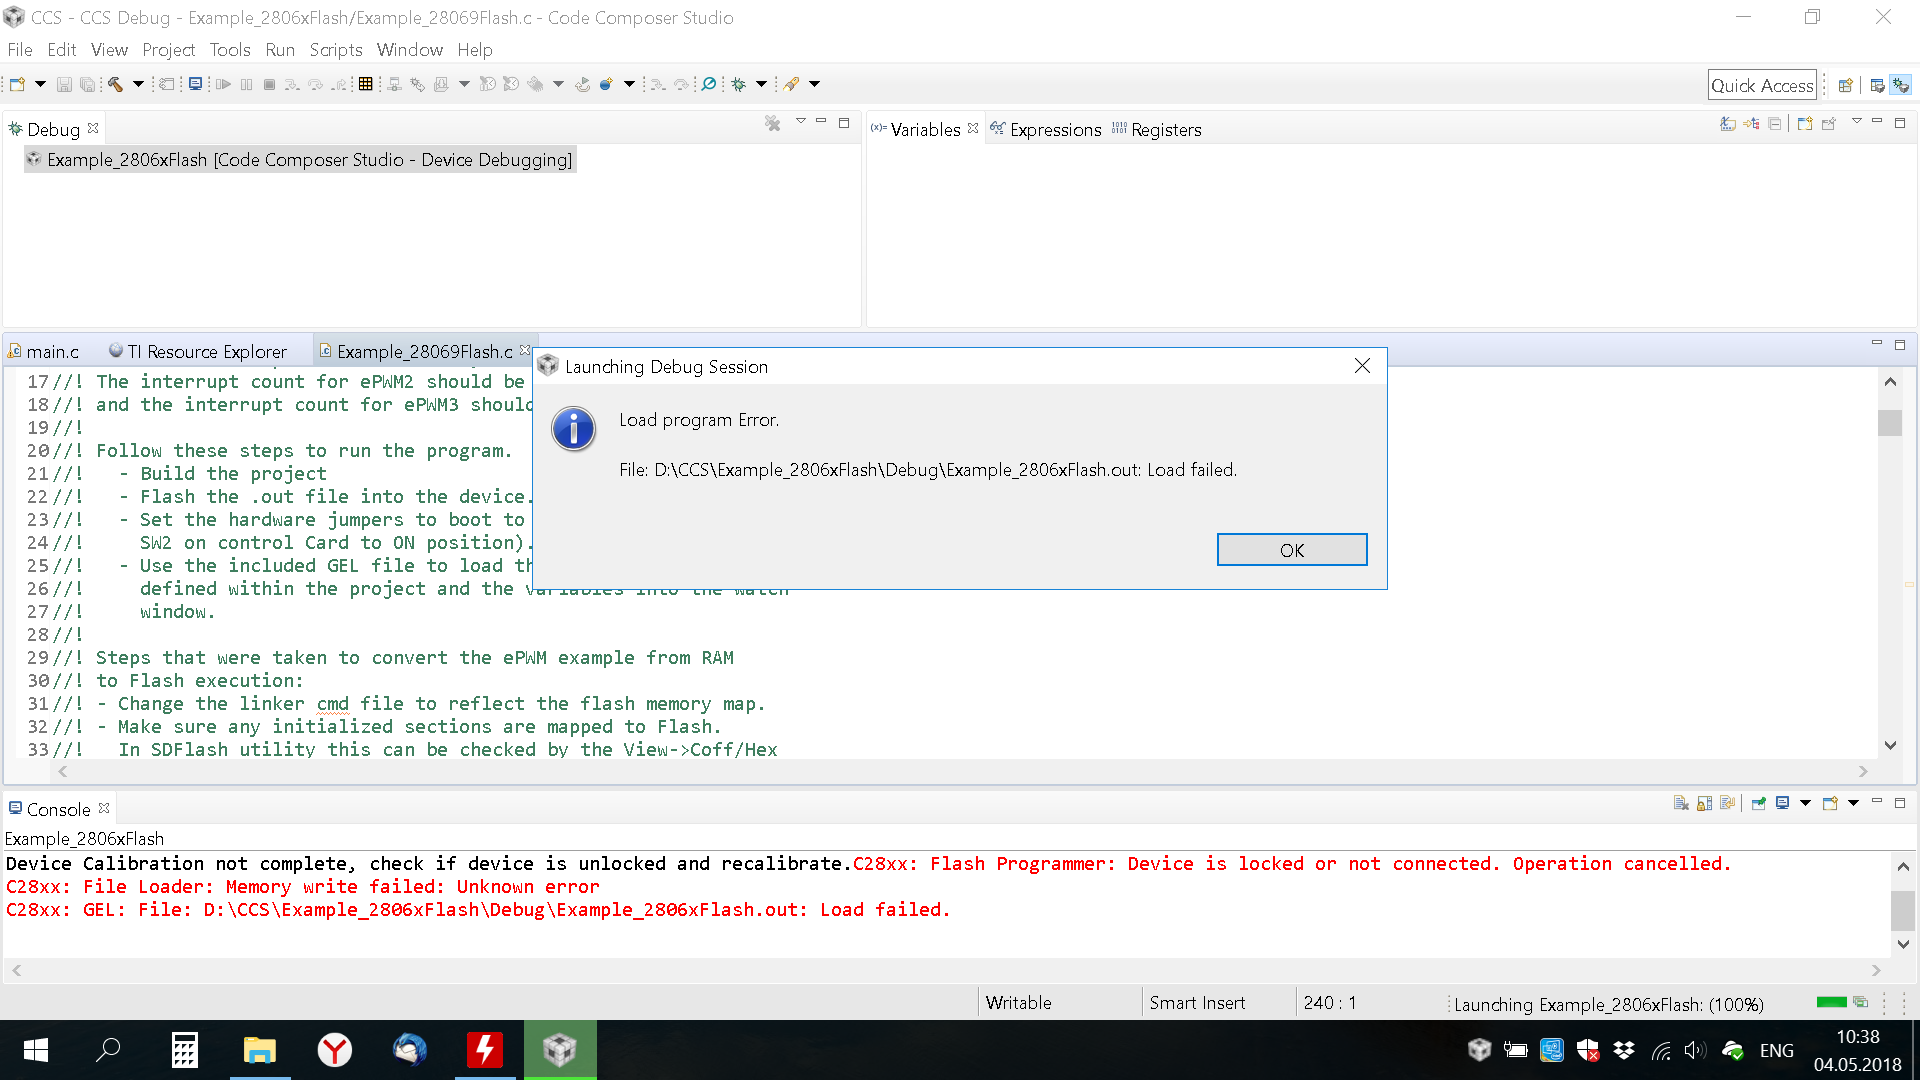
Task: Click the build hammer icon
Action: 115,85
